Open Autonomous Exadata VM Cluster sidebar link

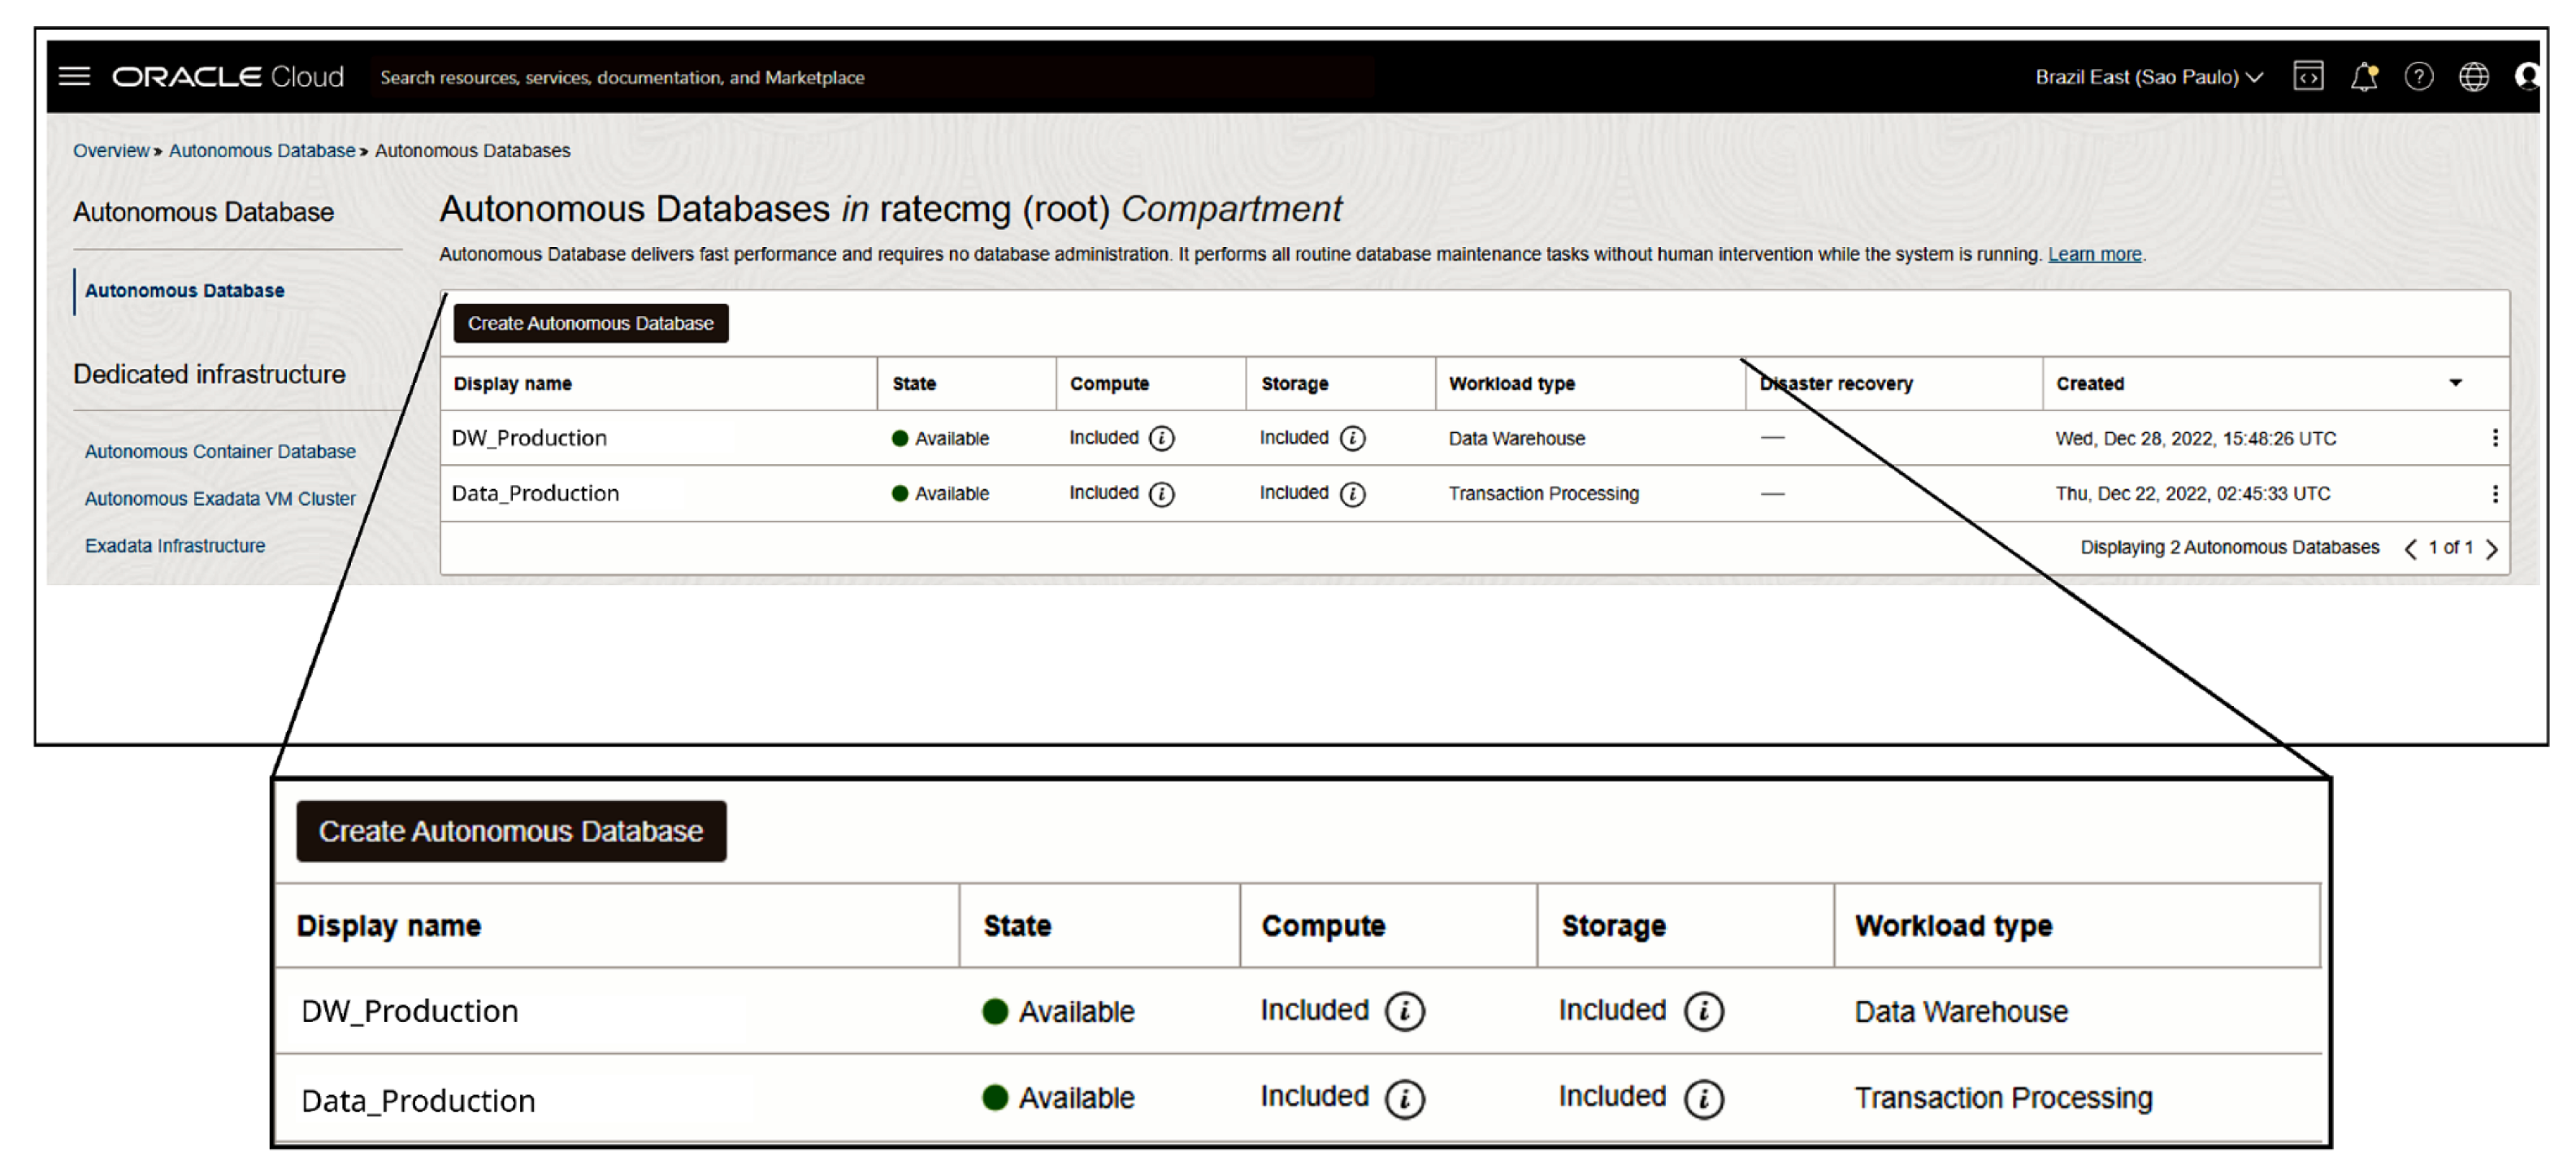coord(220,498)
